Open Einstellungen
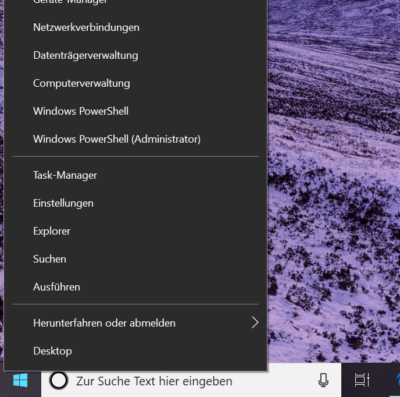Viewport: 400px width, 397px height. [135, 203]
